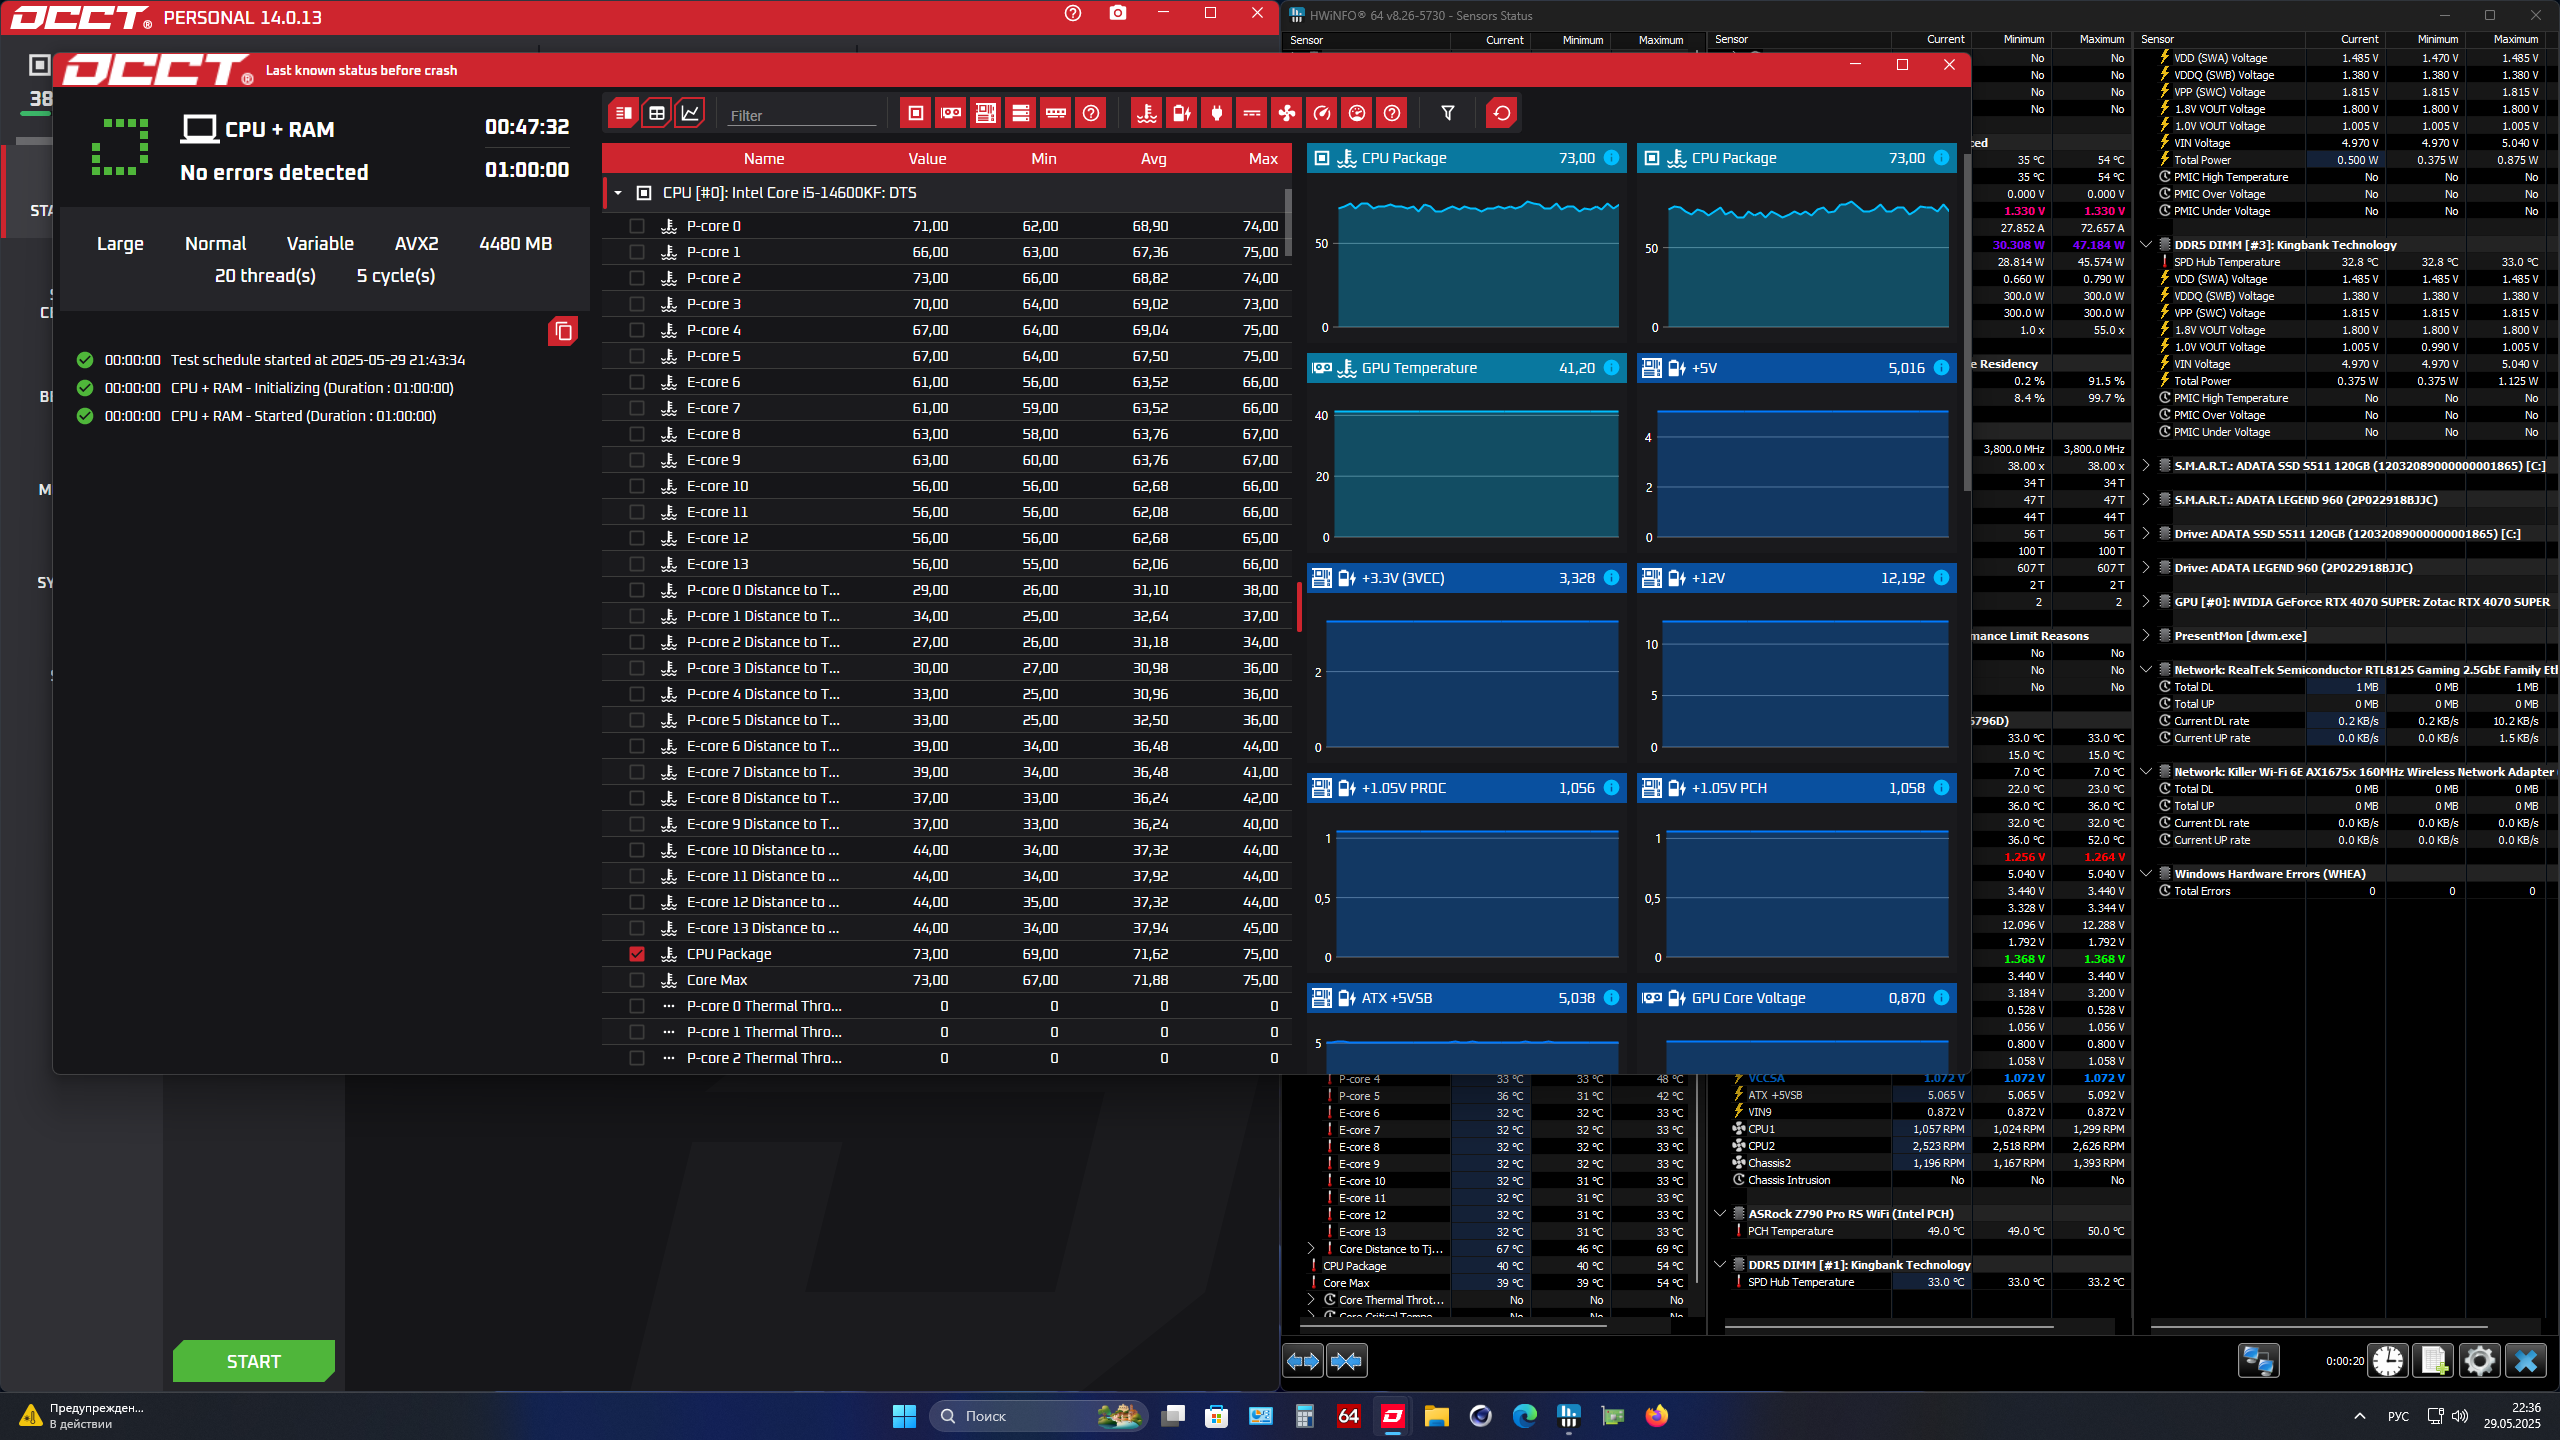Collapse the CPU [#0] Intel Core i5-14600KF group
2560x1440 pixels.
coord(618,193)
